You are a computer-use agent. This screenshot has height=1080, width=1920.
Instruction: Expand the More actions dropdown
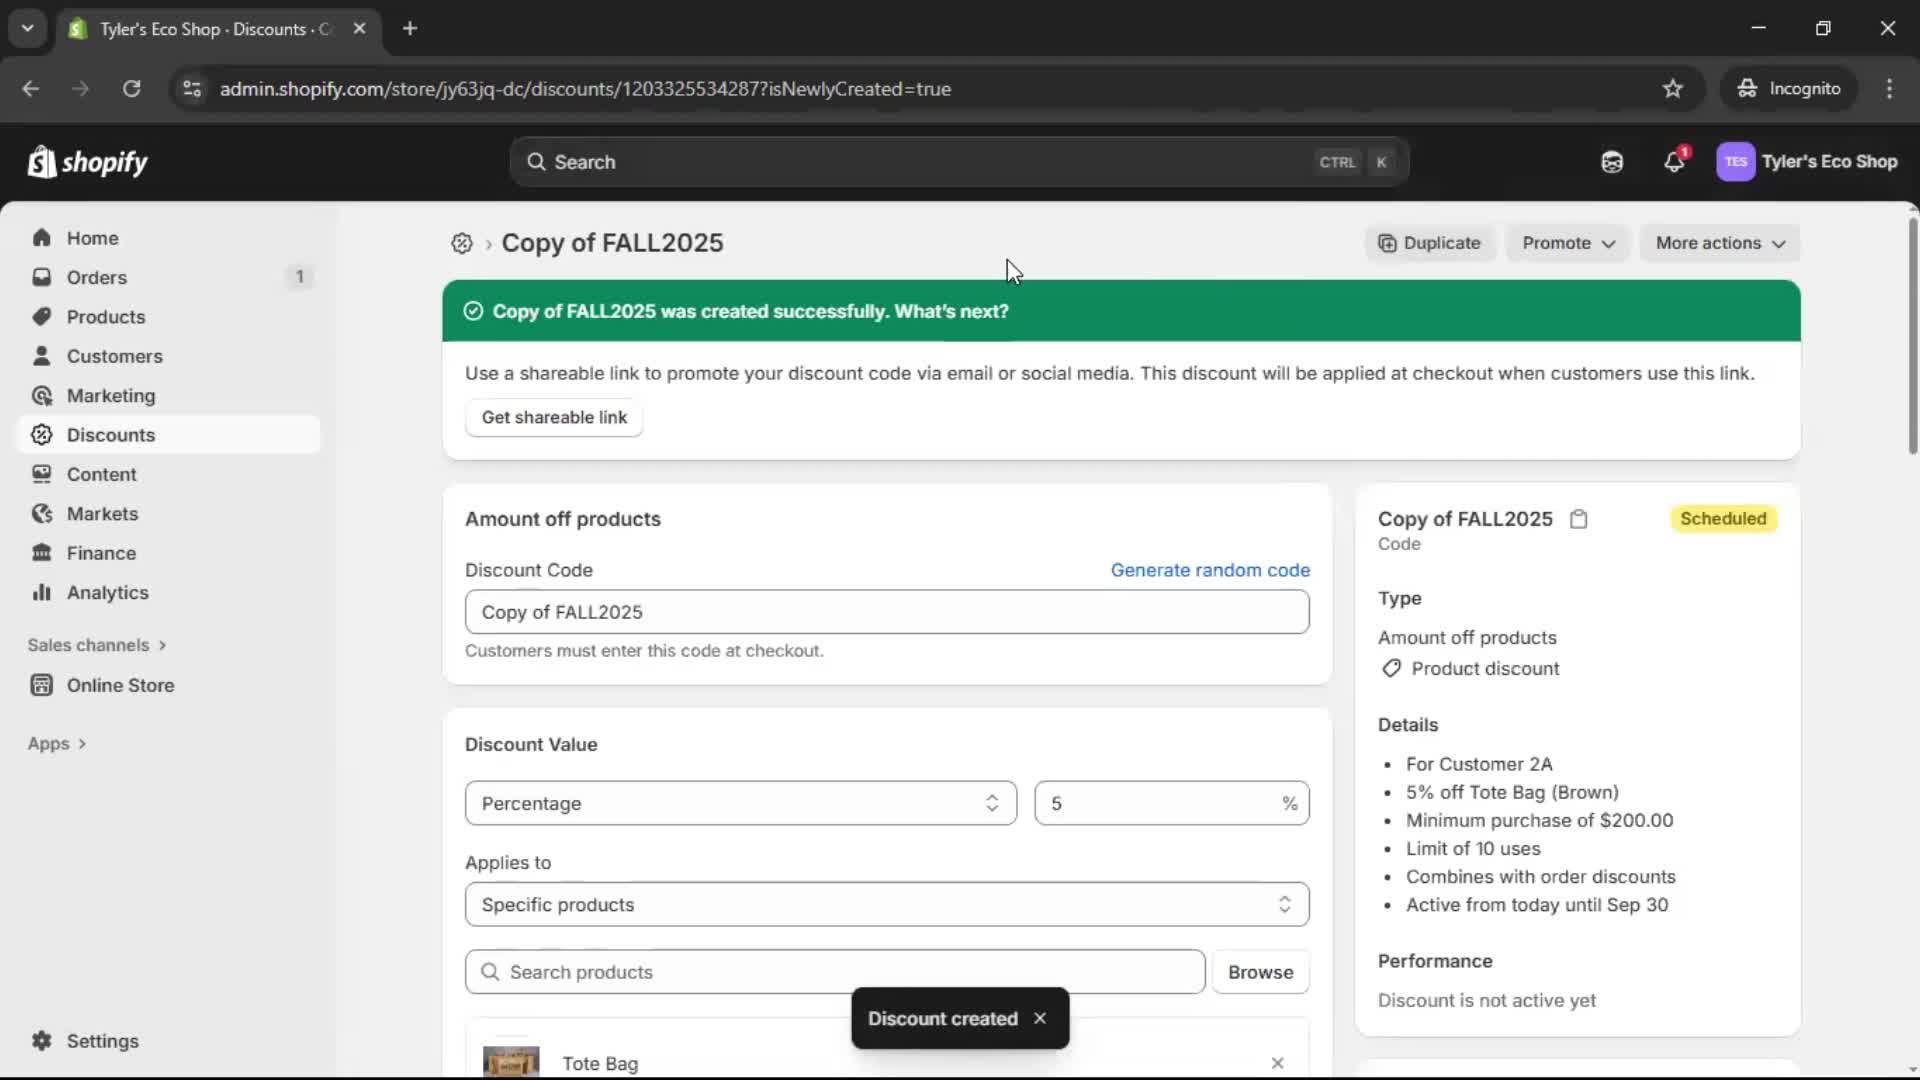(1720, 243)
